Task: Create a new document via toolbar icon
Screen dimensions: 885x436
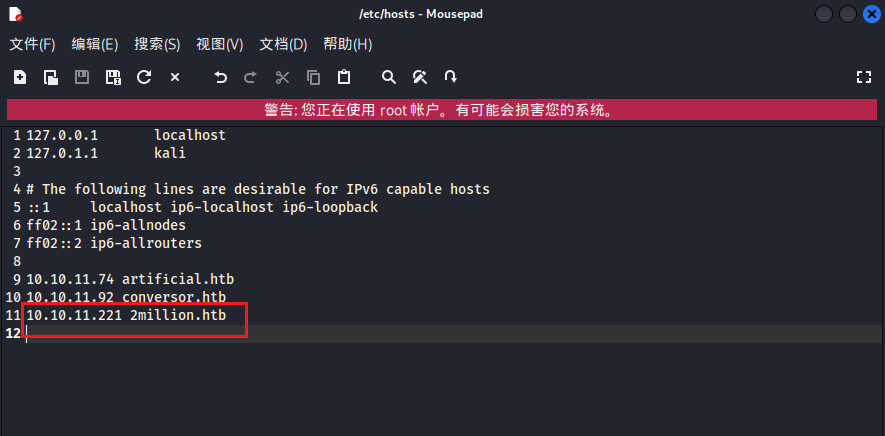Action: pyautogui.click(x=20, y=77)
